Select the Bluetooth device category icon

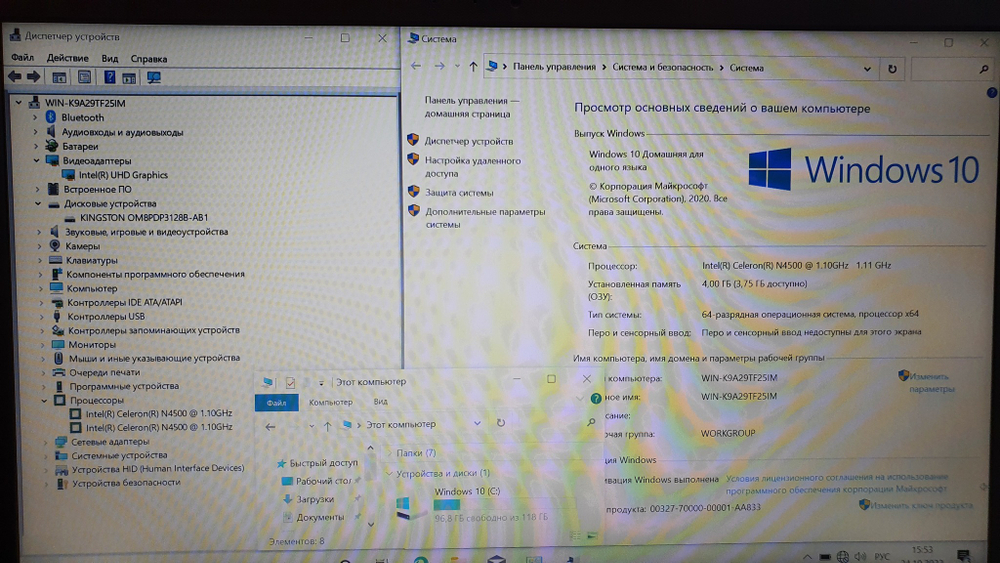[x=51, y=117]
